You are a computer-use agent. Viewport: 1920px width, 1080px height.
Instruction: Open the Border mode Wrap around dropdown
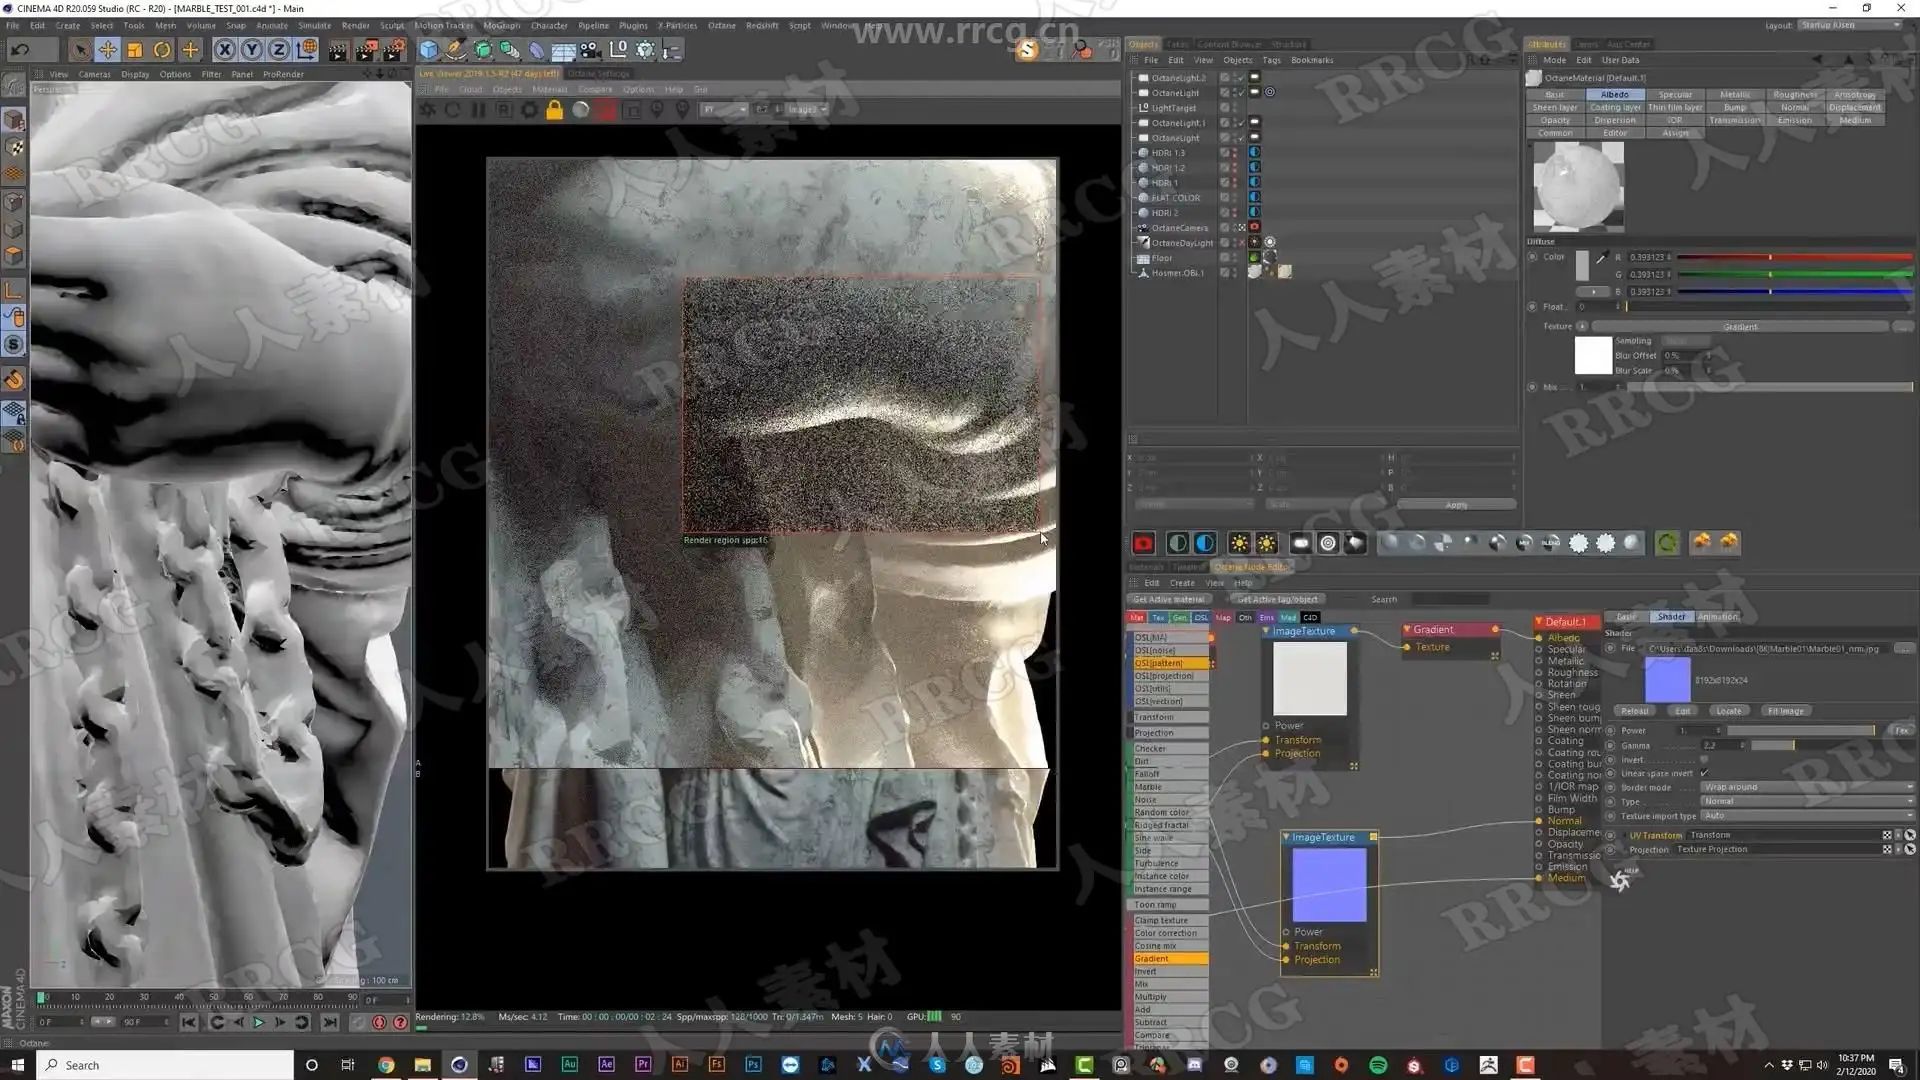tap(1807, 787)
